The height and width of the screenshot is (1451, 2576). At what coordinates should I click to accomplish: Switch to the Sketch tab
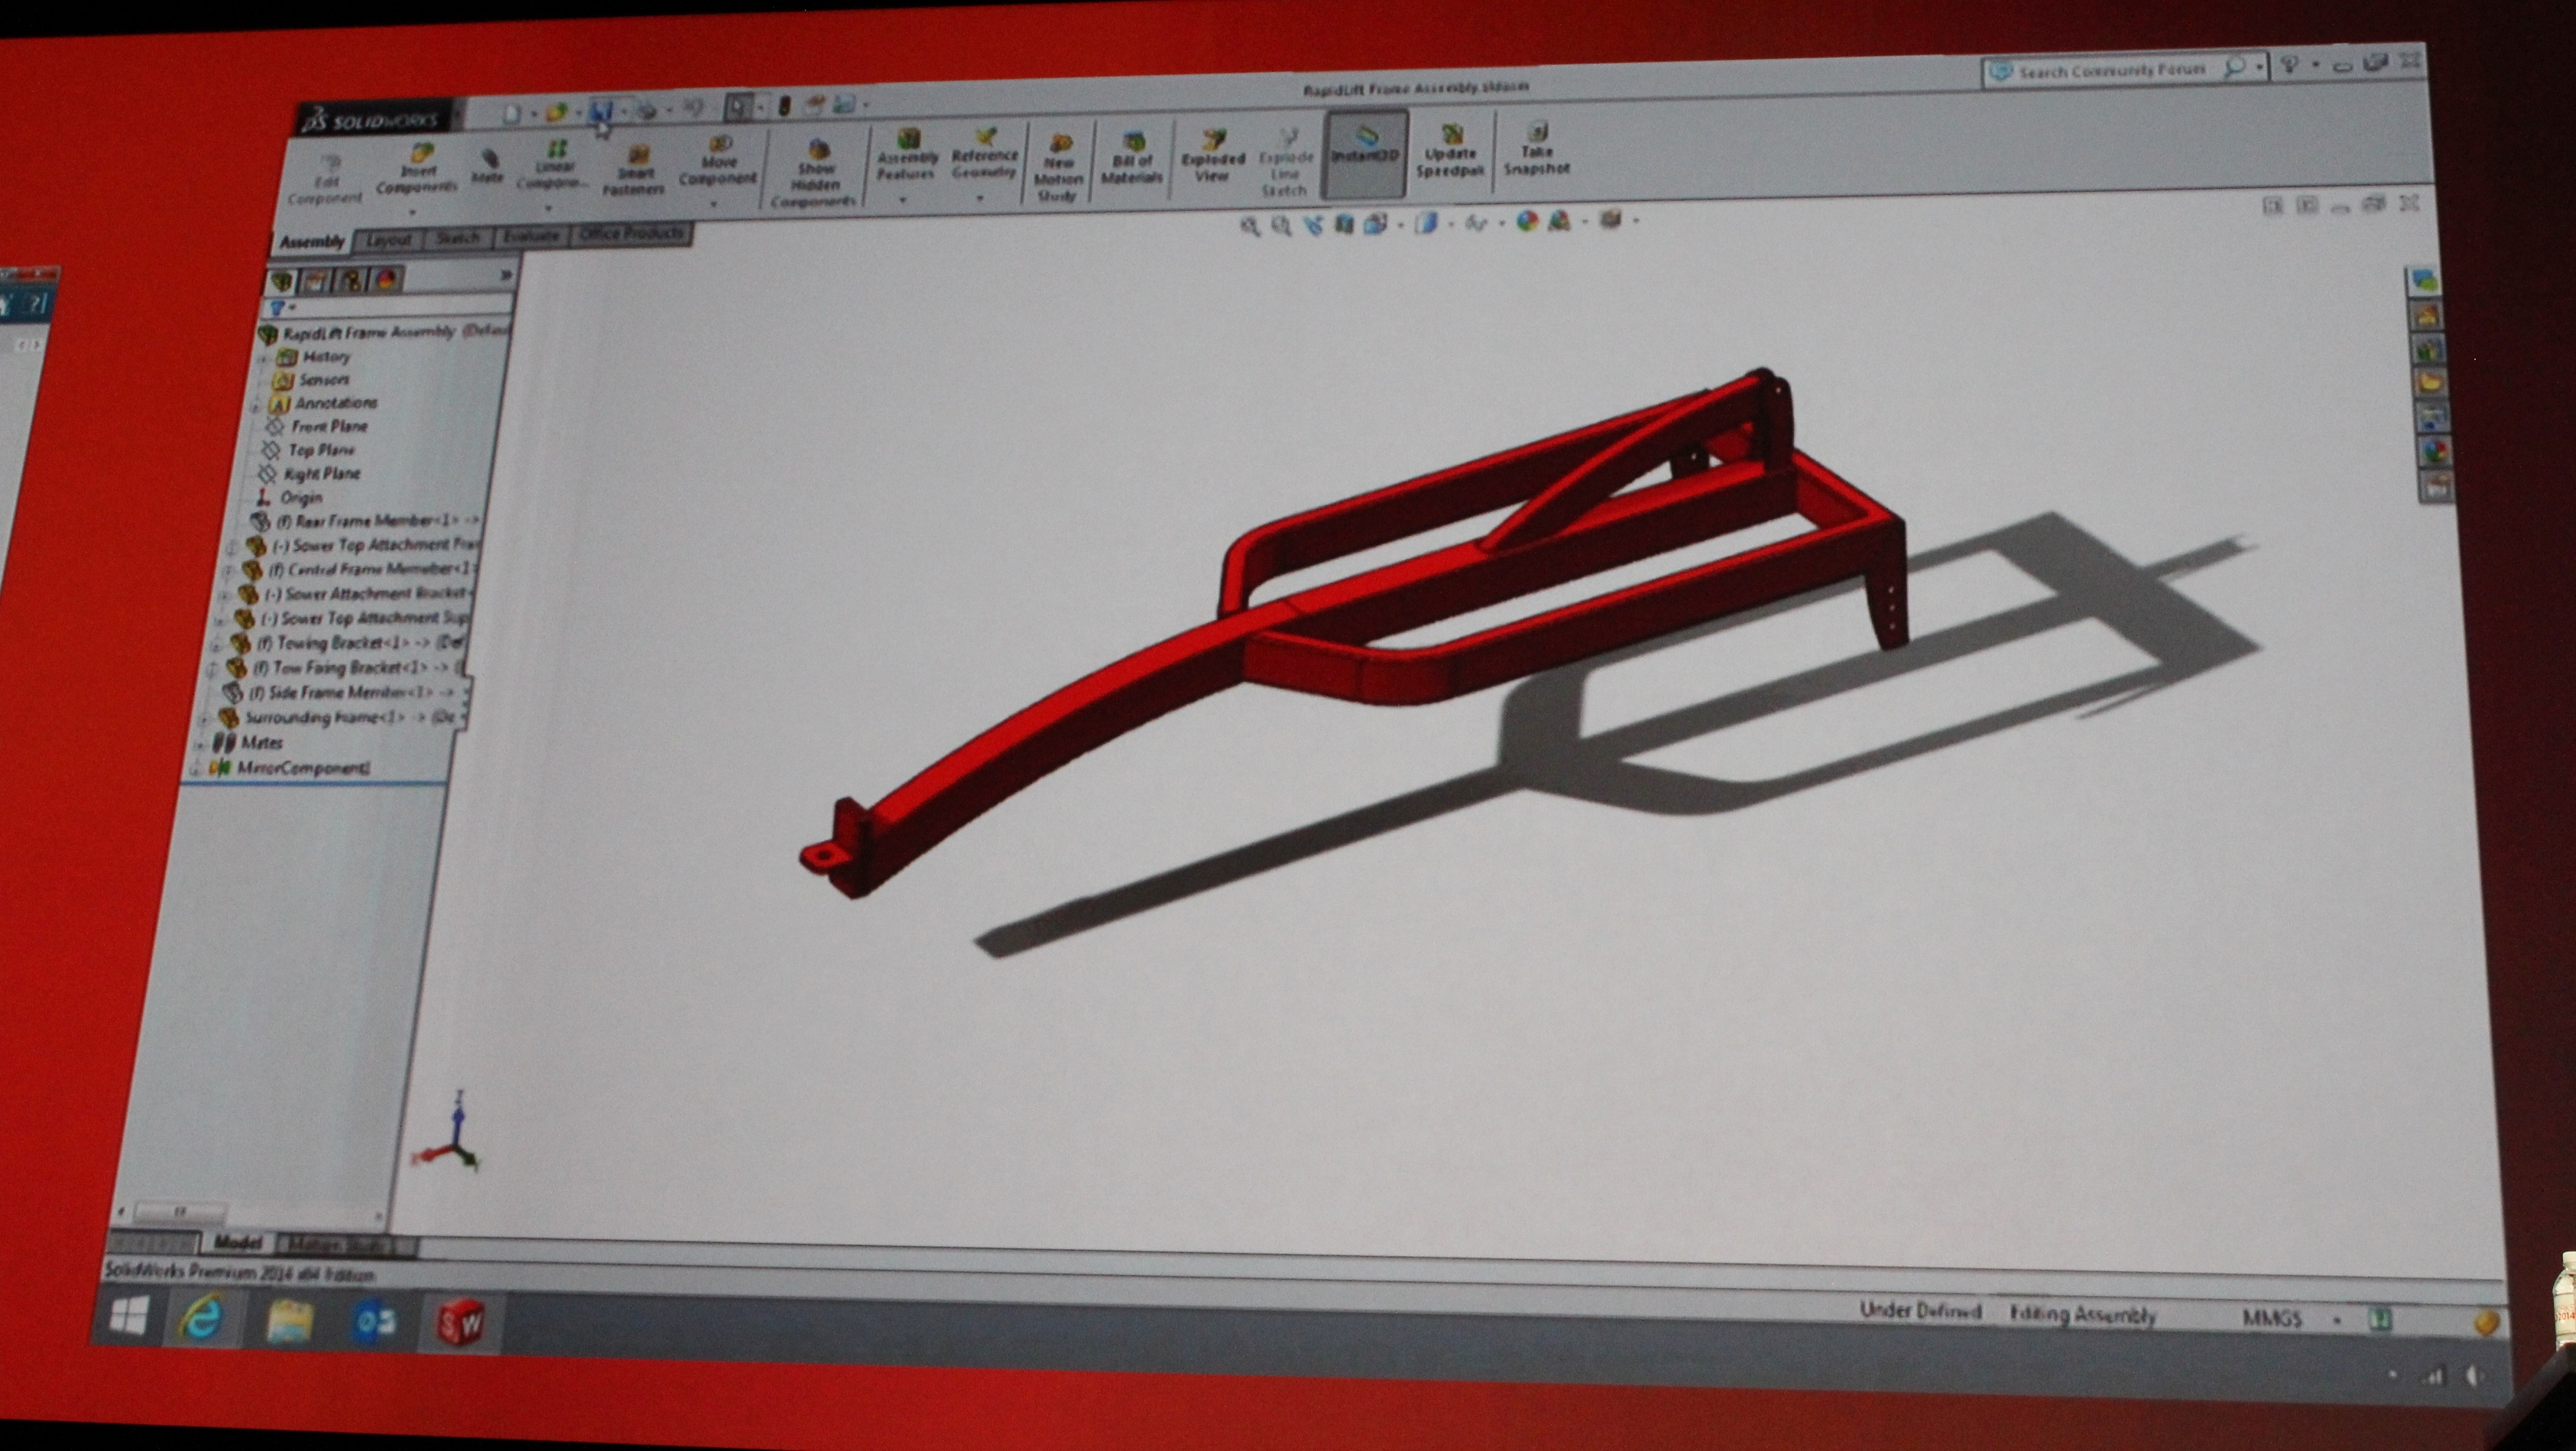coord(458,238)
